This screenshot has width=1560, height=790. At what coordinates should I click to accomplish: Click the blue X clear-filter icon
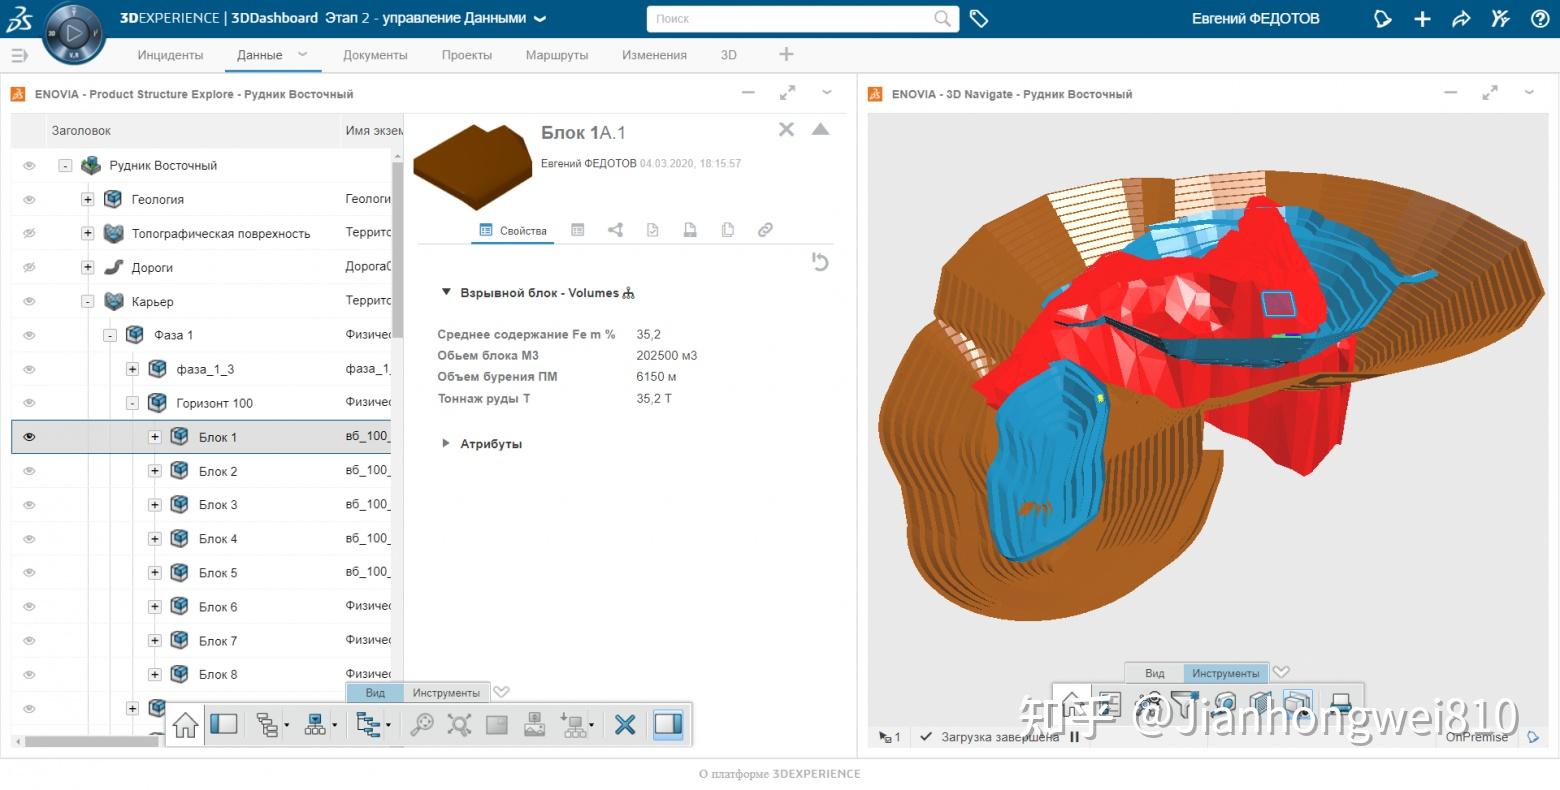pos(625,724)
